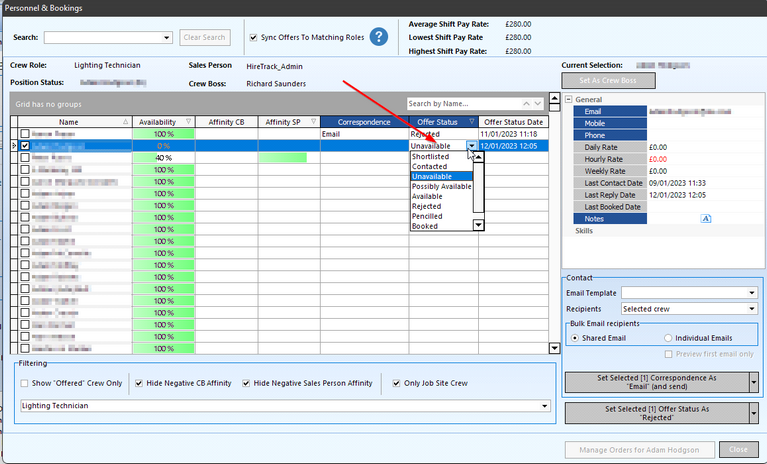Click the Affinity SP column filter icon
Screen dimensions: 767x464
click(313, 121)
